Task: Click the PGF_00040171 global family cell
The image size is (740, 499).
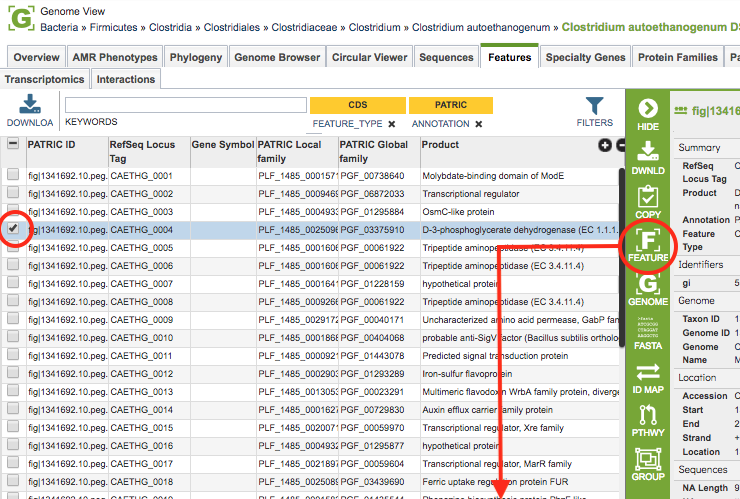Action: pyautogui.click(x=379, y=320)
